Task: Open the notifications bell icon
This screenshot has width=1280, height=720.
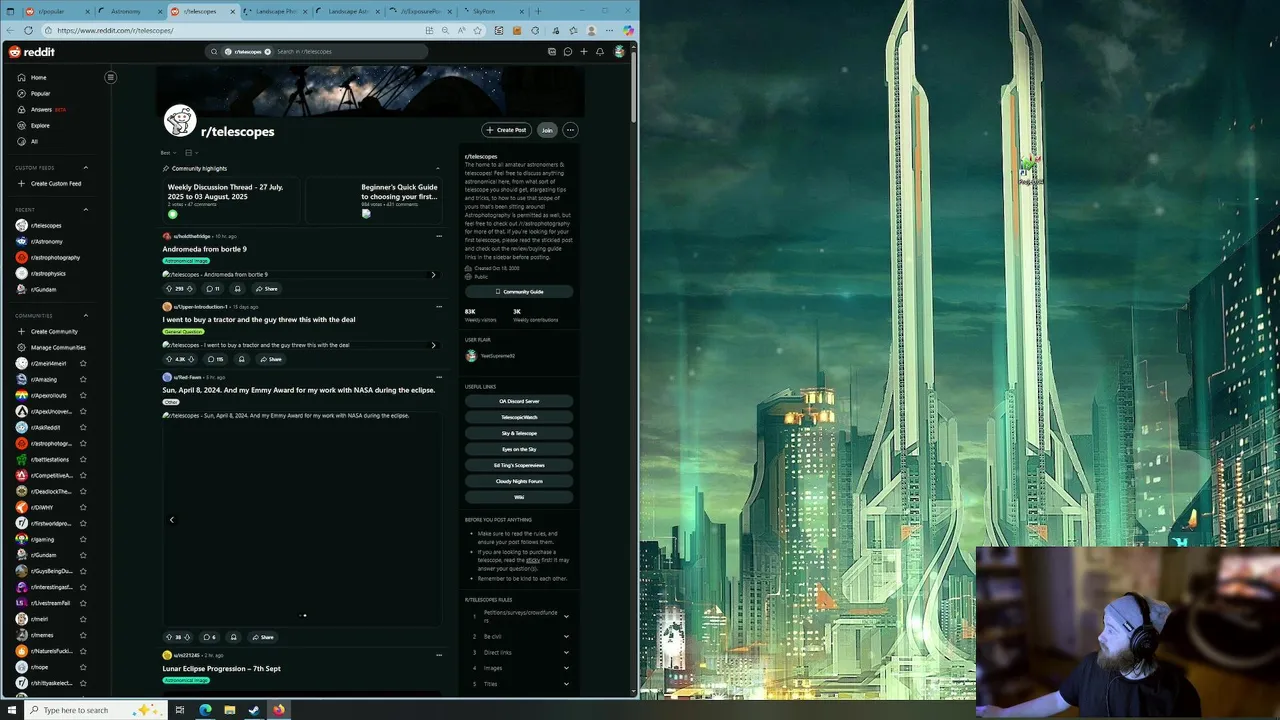Action: 600,52
